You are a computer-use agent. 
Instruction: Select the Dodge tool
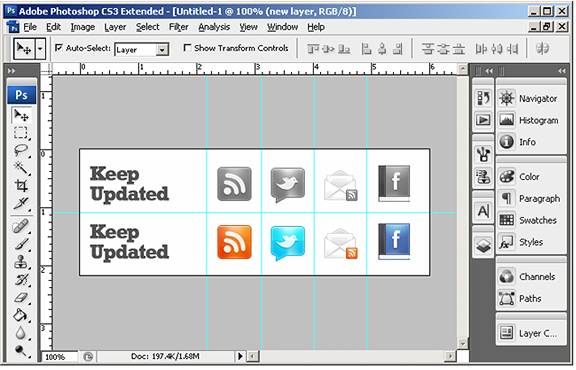(21, 351)
